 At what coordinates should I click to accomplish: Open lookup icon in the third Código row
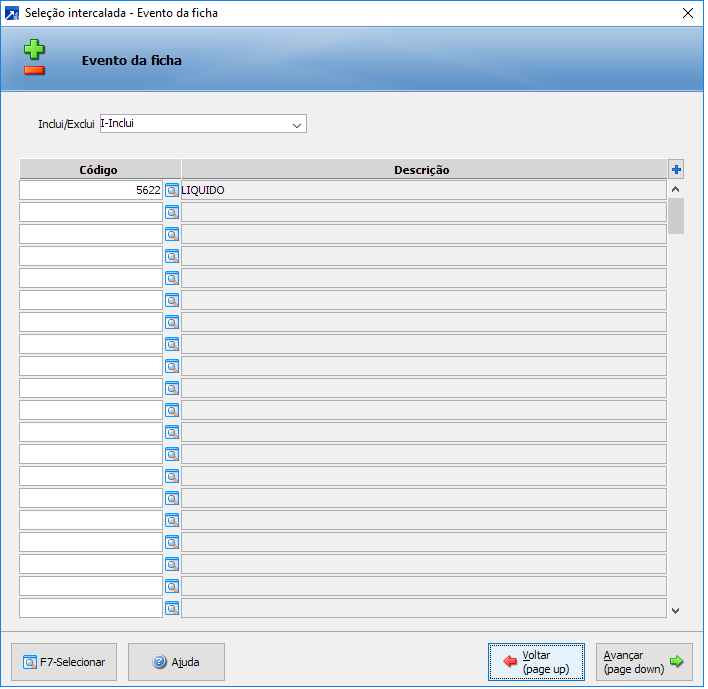click(172, 234)
